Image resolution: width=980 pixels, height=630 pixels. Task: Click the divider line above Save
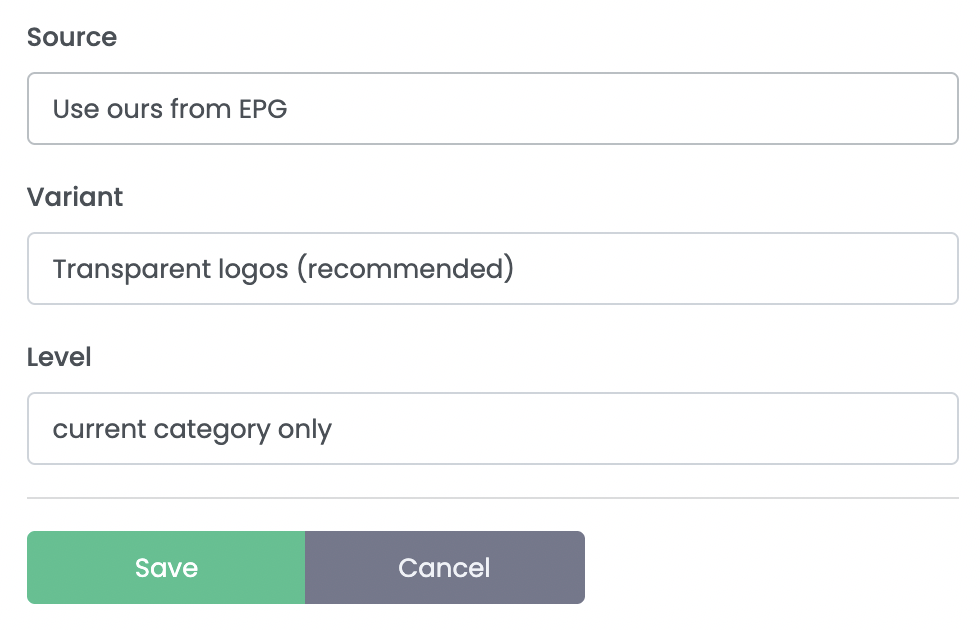click(492, 497)
